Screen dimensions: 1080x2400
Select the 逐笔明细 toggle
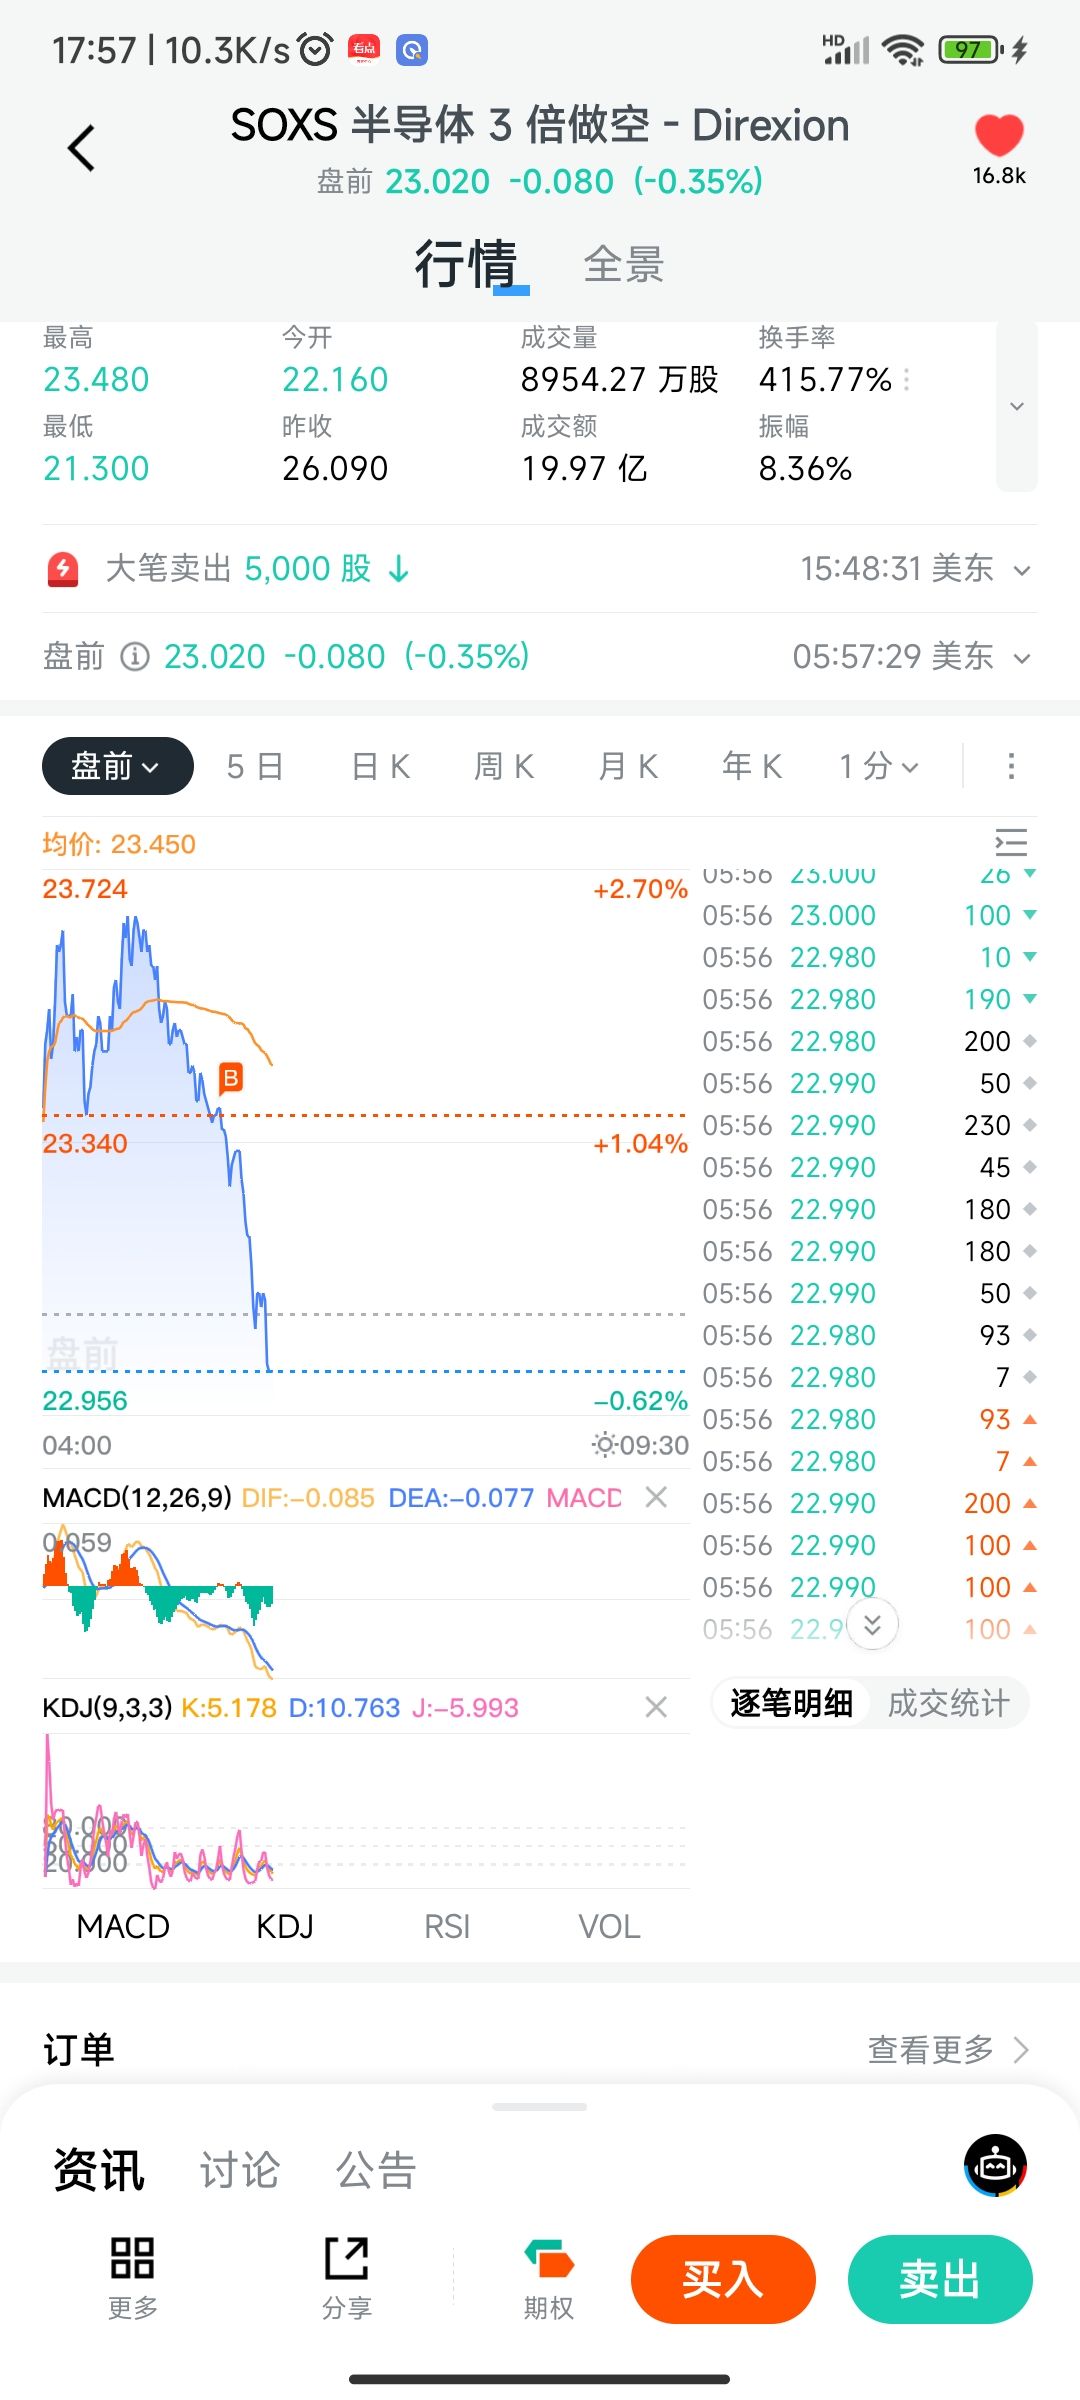point(791,1703)
